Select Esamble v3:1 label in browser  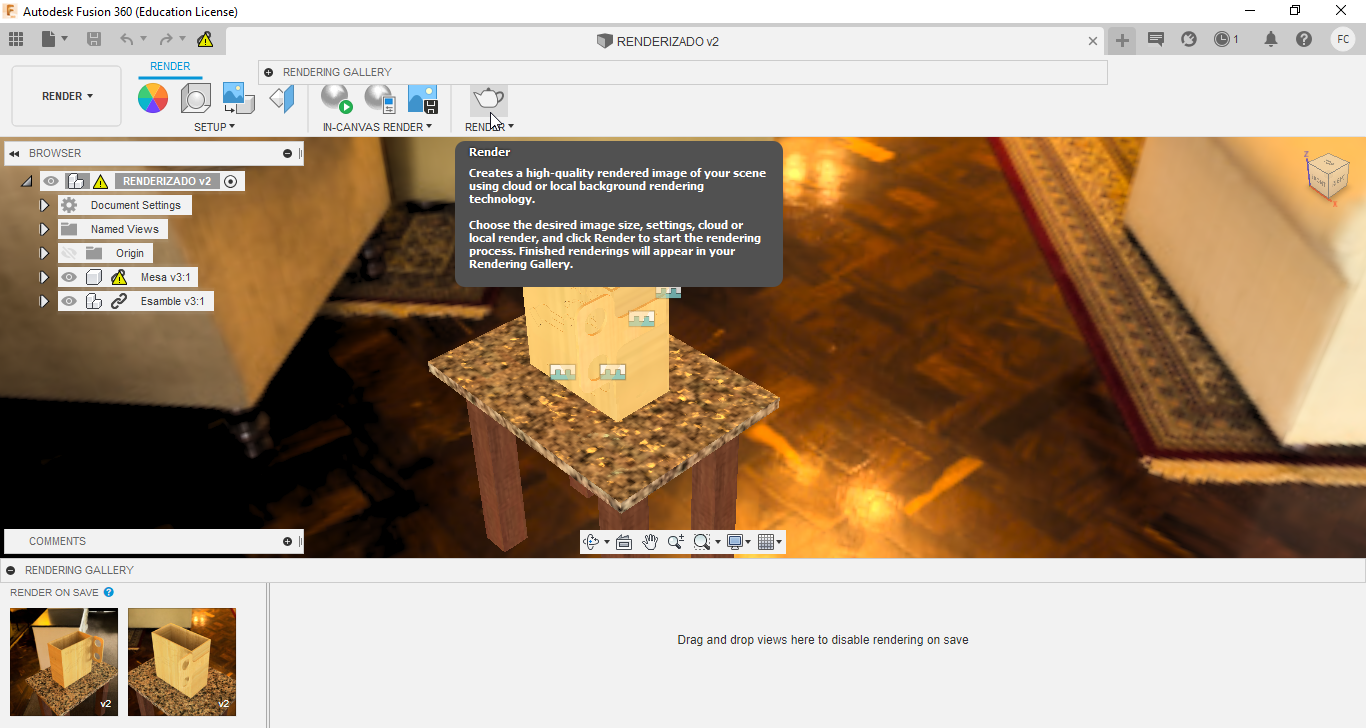(172, 301)
